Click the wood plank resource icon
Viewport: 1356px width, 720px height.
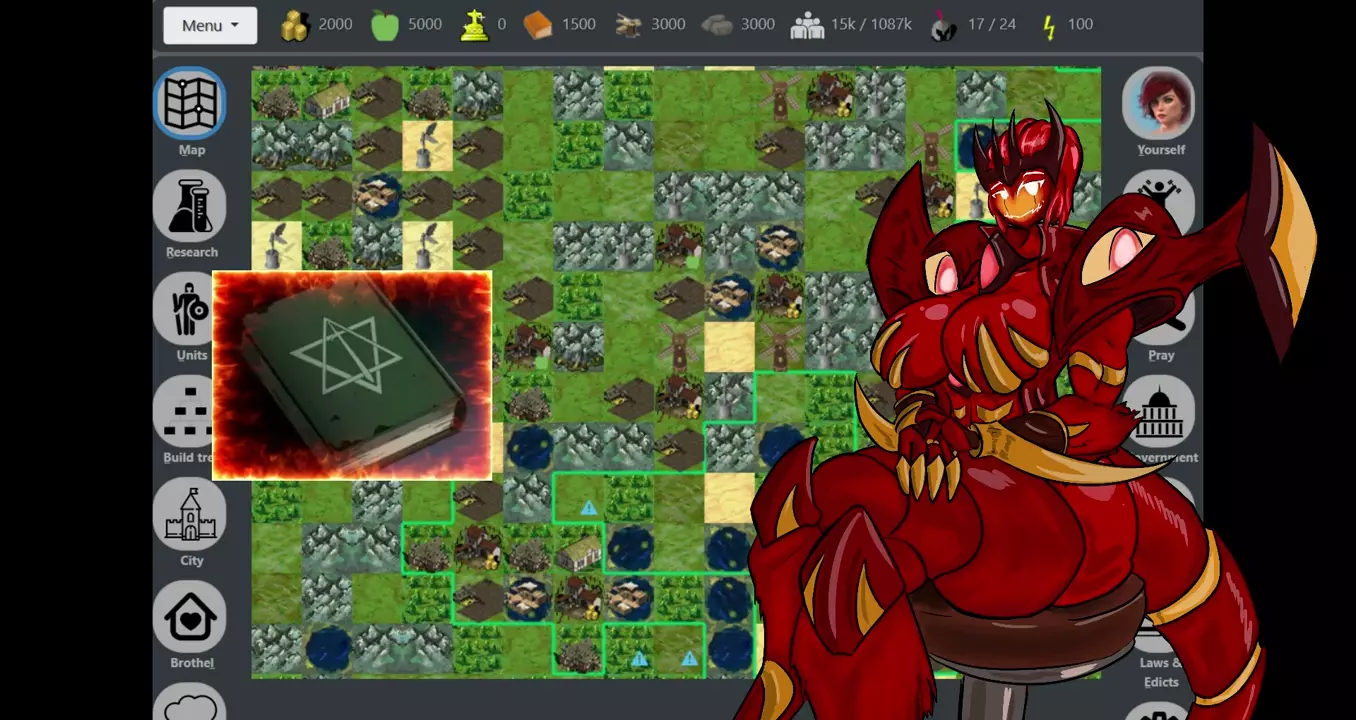tap(538, 25)
